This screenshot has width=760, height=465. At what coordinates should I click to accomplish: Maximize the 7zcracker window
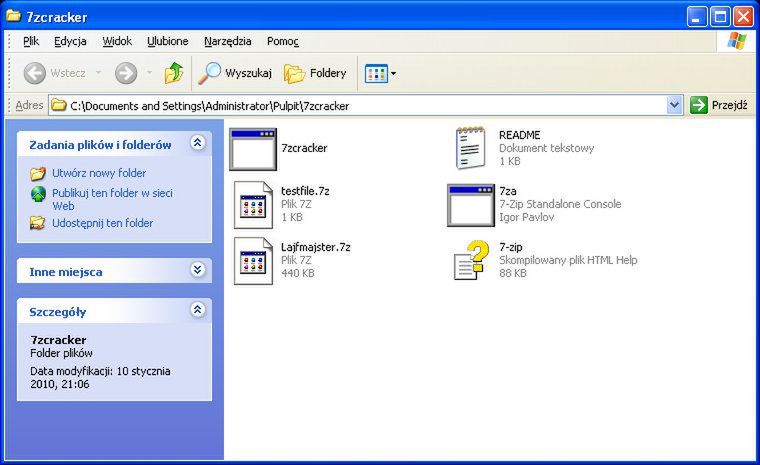pos(720,17)
